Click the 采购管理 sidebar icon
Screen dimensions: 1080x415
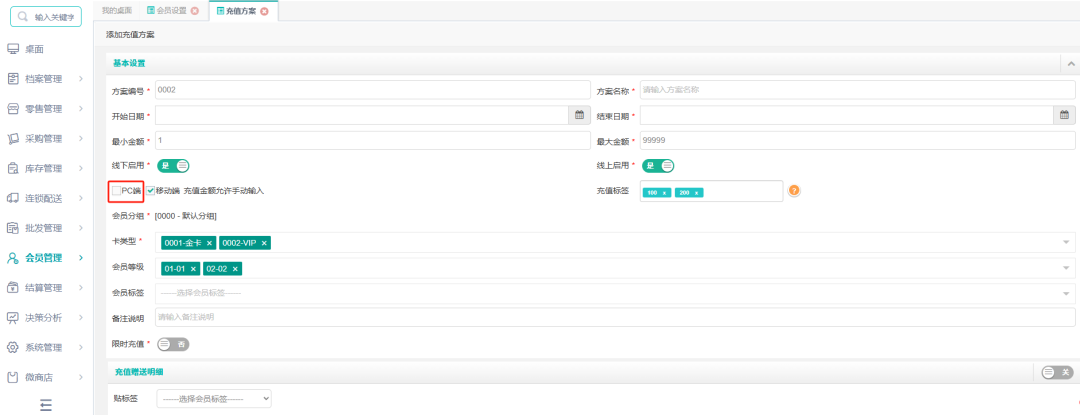point(12,139)
